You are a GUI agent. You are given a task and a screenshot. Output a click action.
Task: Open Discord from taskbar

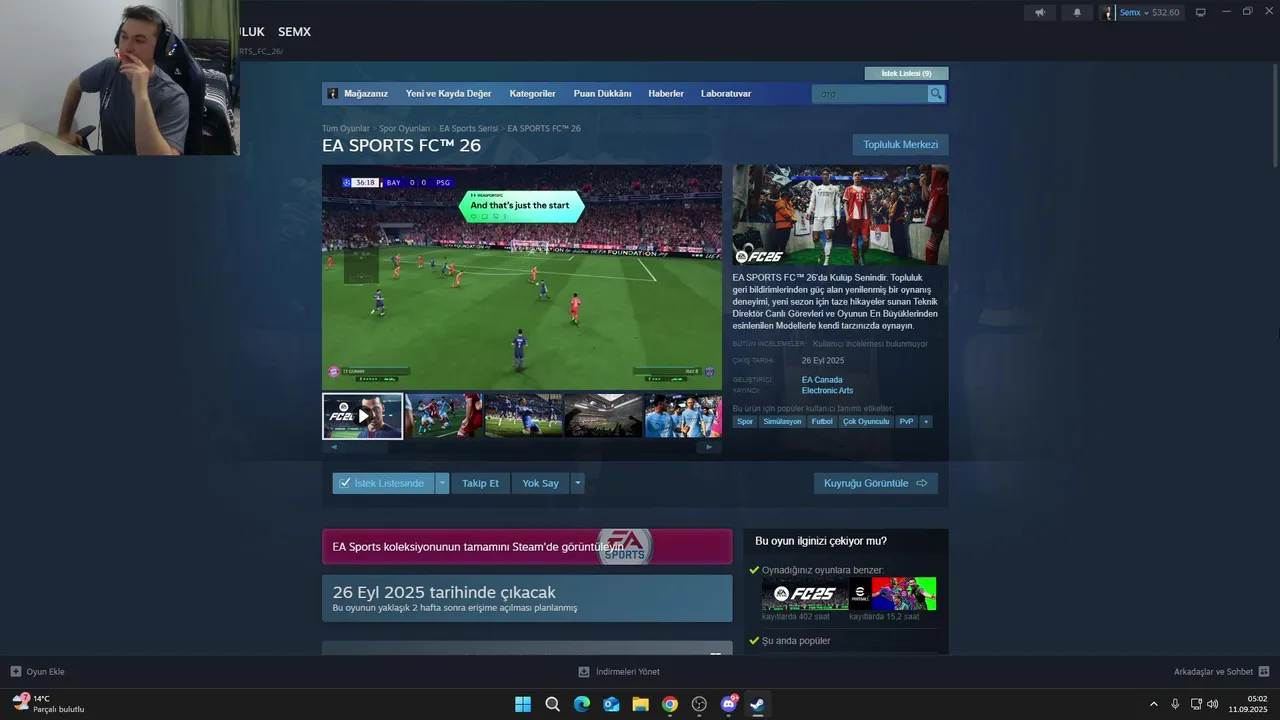[x=729, y=704]
